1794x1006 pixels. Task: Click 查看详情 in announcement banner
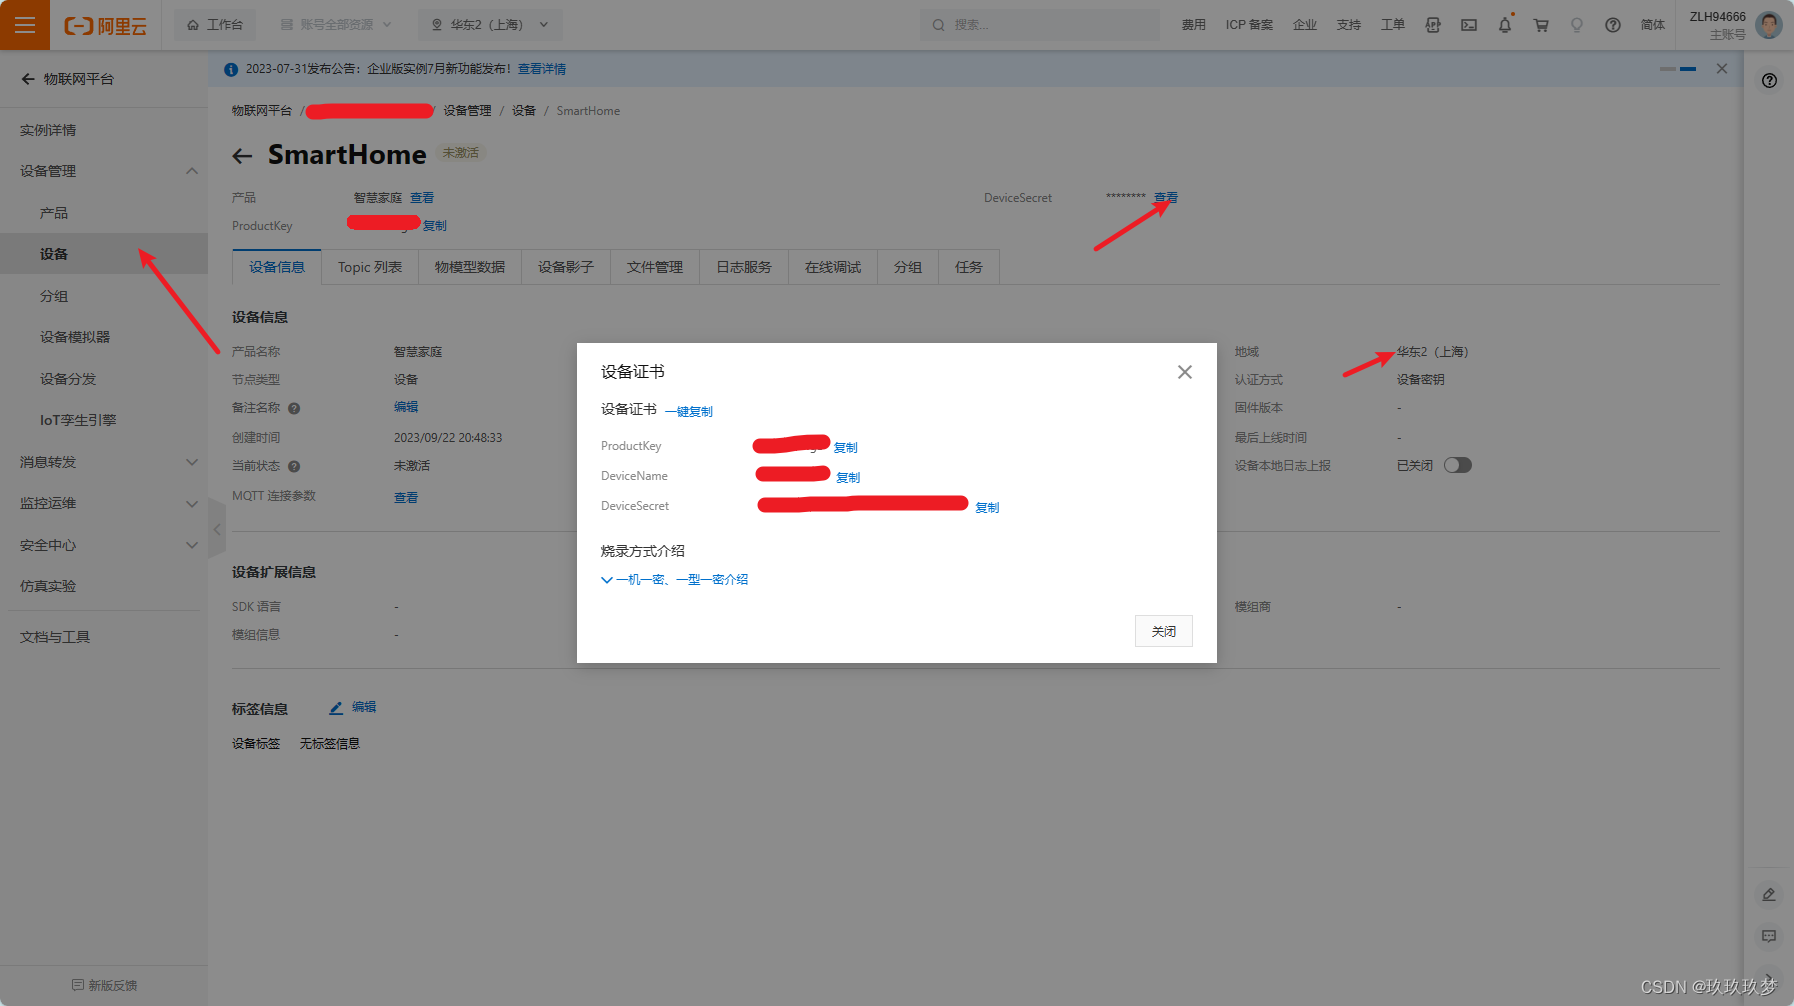tap(542, 69)
